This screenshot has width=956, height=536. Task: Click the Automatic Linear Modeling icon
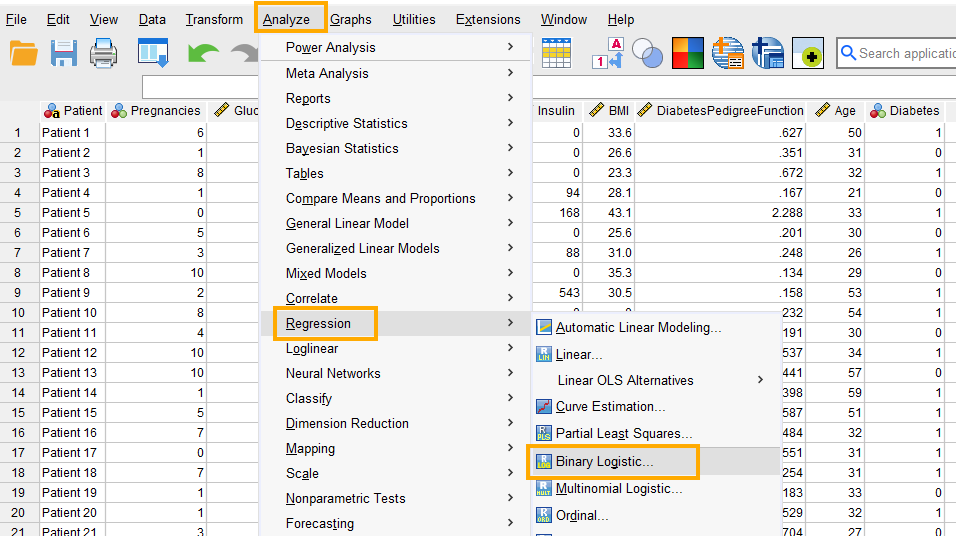pyautogui.click(x=544, y=327)
